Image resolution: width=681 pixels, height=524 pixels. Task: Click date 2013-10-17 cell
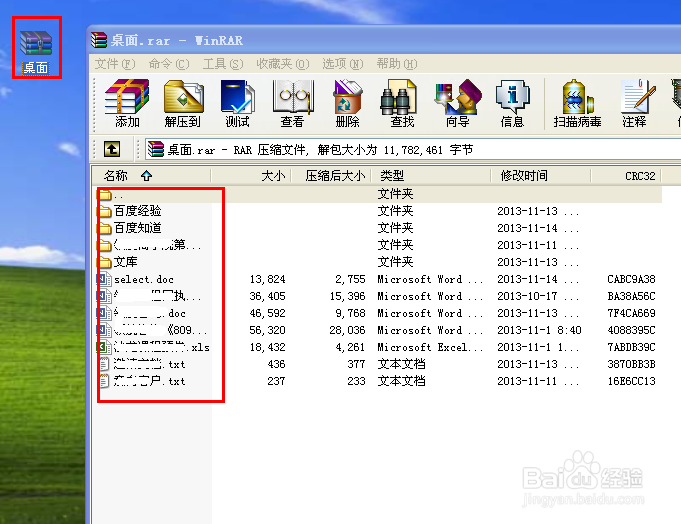coord(538,296)
